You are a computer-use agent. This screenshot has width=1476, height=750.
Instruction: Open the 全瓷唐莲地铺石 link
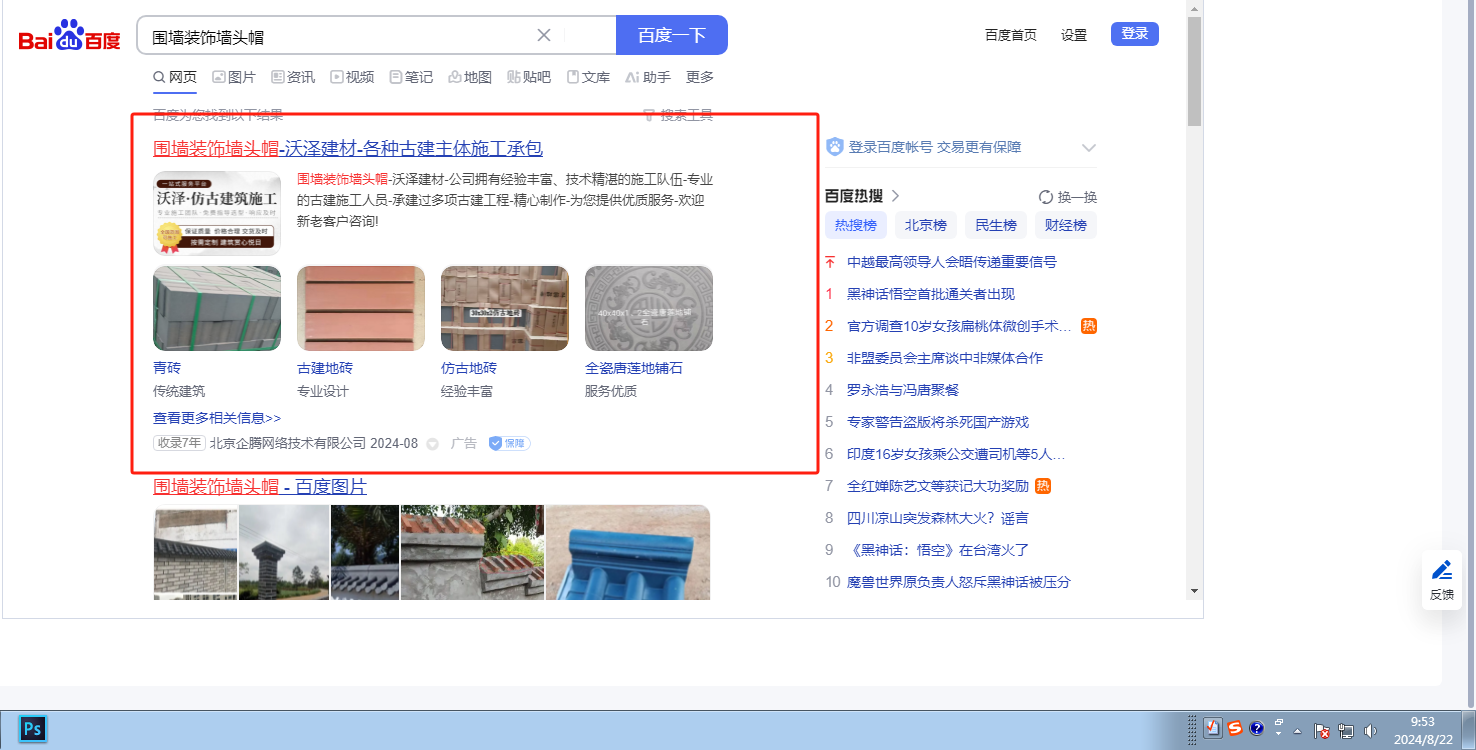(634, 368)
